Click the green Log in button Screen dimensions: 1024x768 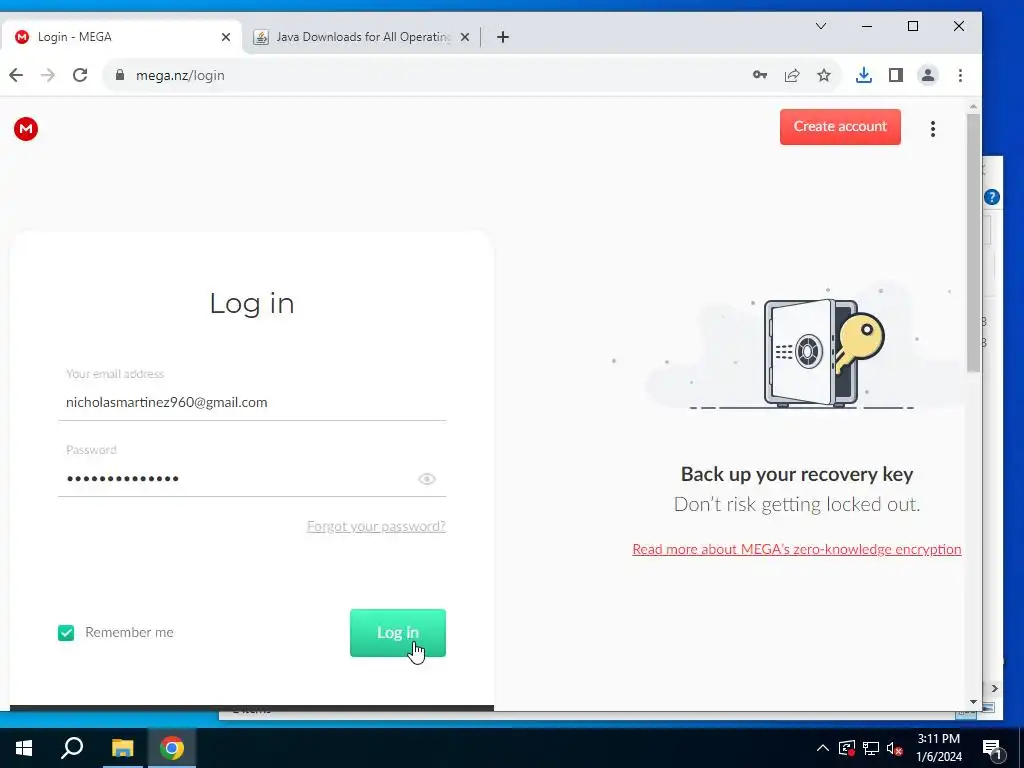click(x=398, y=632)
